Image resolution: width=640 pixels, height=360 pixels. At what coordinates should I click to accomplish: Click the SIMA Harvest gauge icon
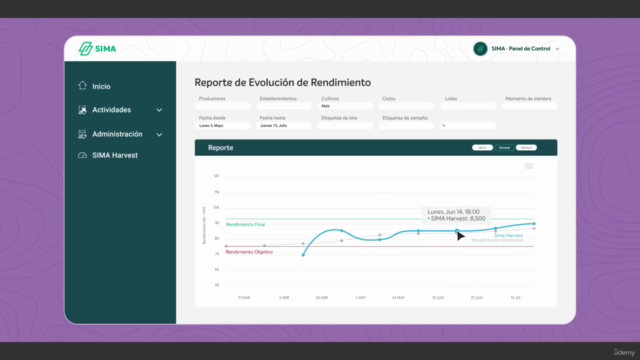pyautogui.click(x=82, y=155)
